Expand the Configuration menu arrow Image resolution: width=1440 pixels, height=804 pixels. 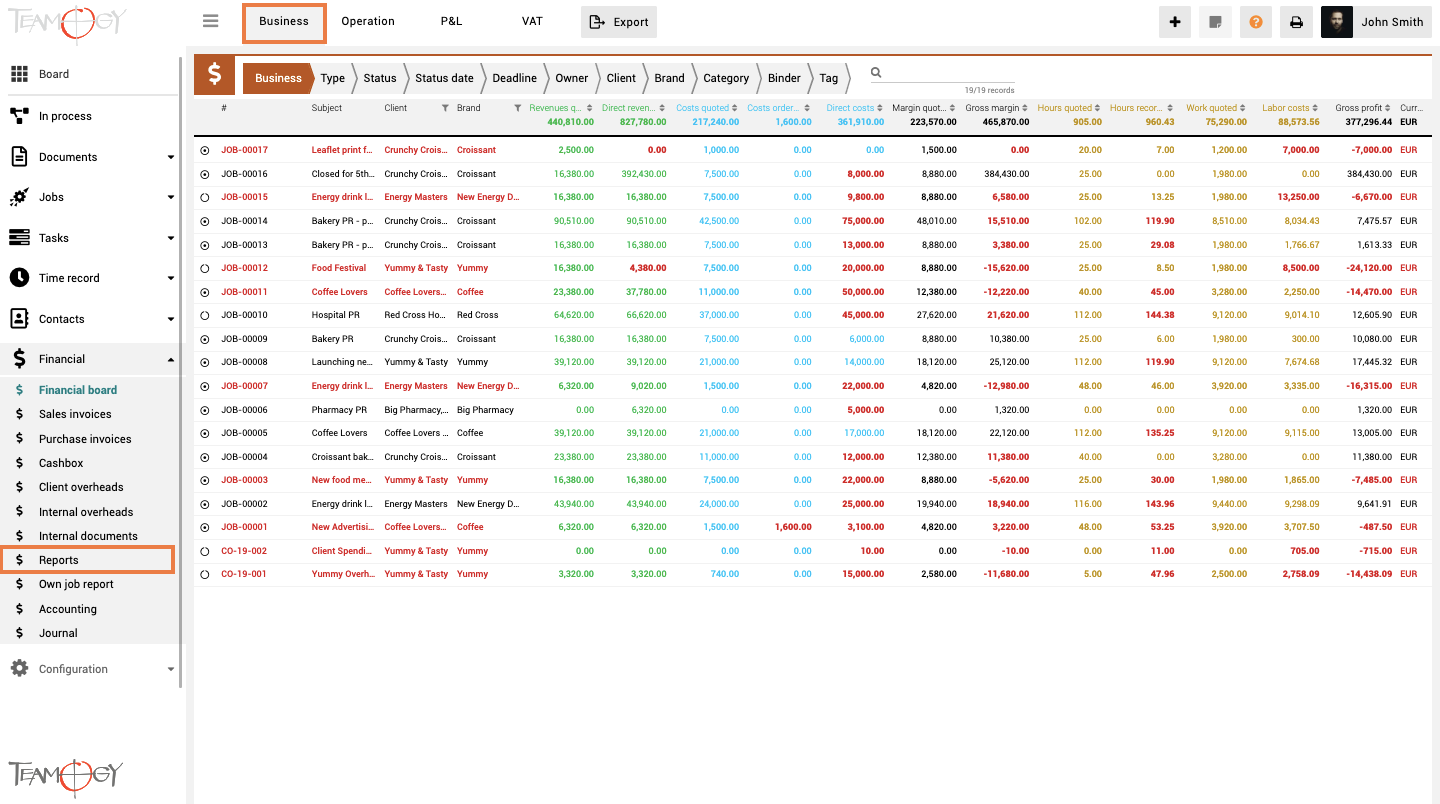171,669
